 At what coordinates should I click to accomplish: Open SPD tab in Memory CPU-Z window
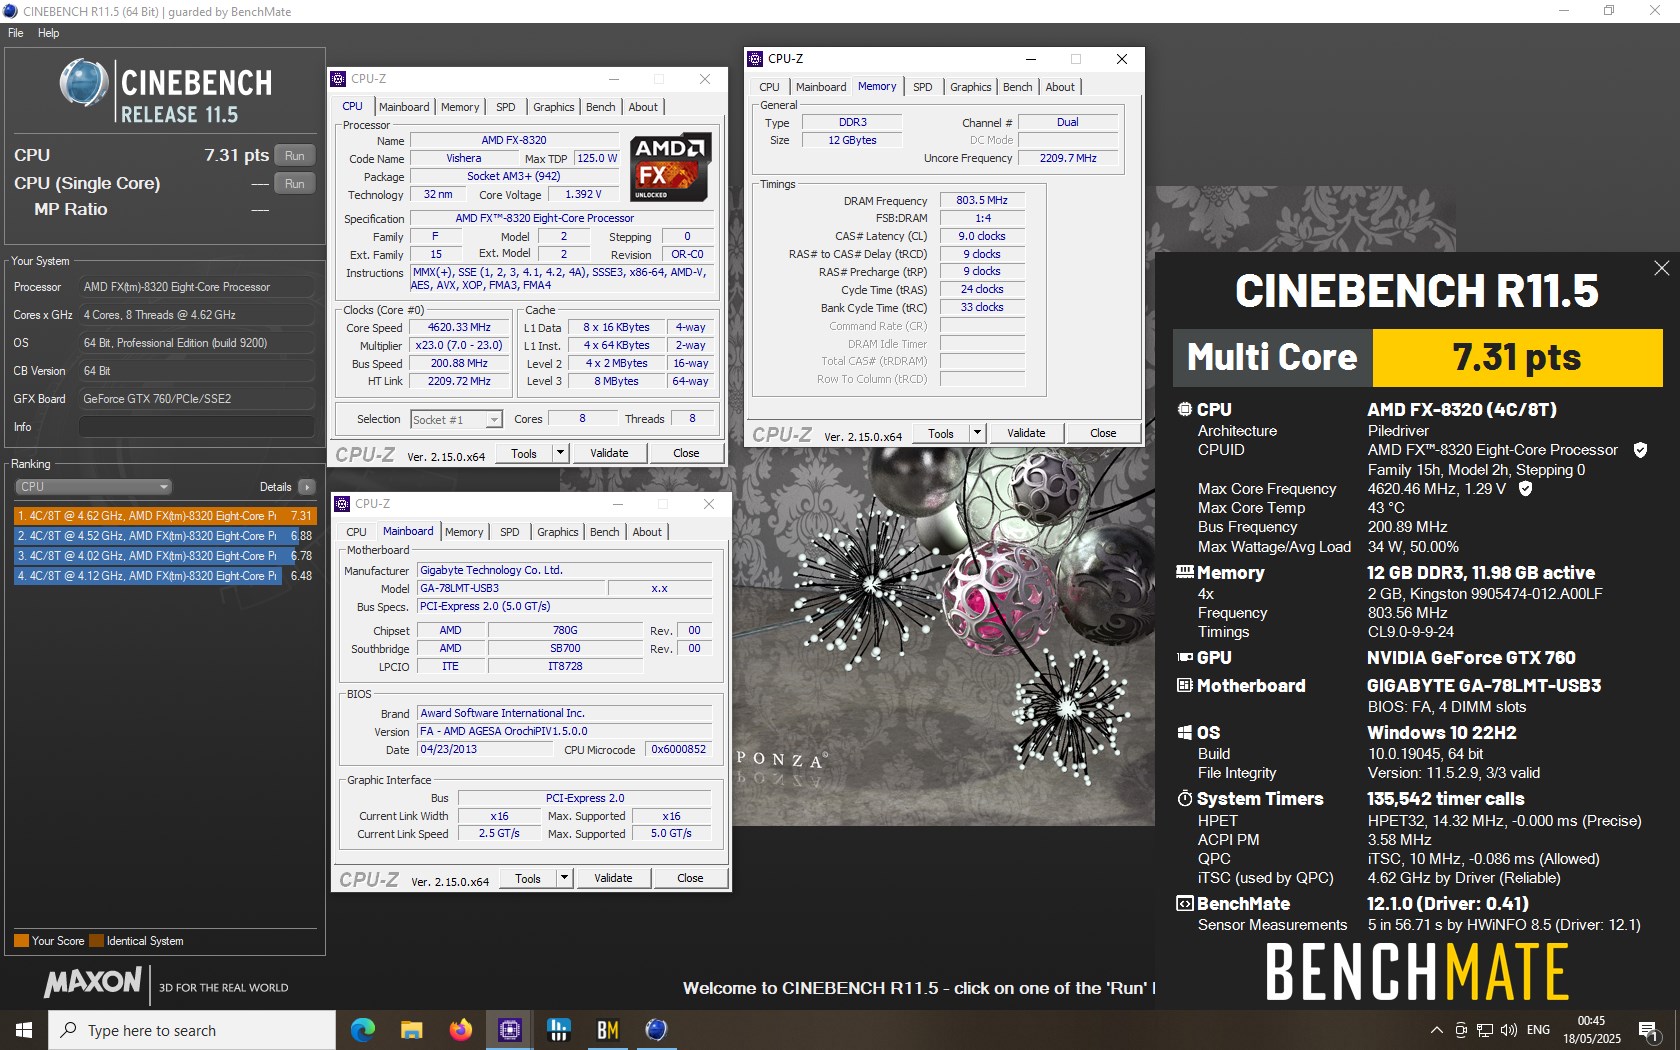(922, 87)
